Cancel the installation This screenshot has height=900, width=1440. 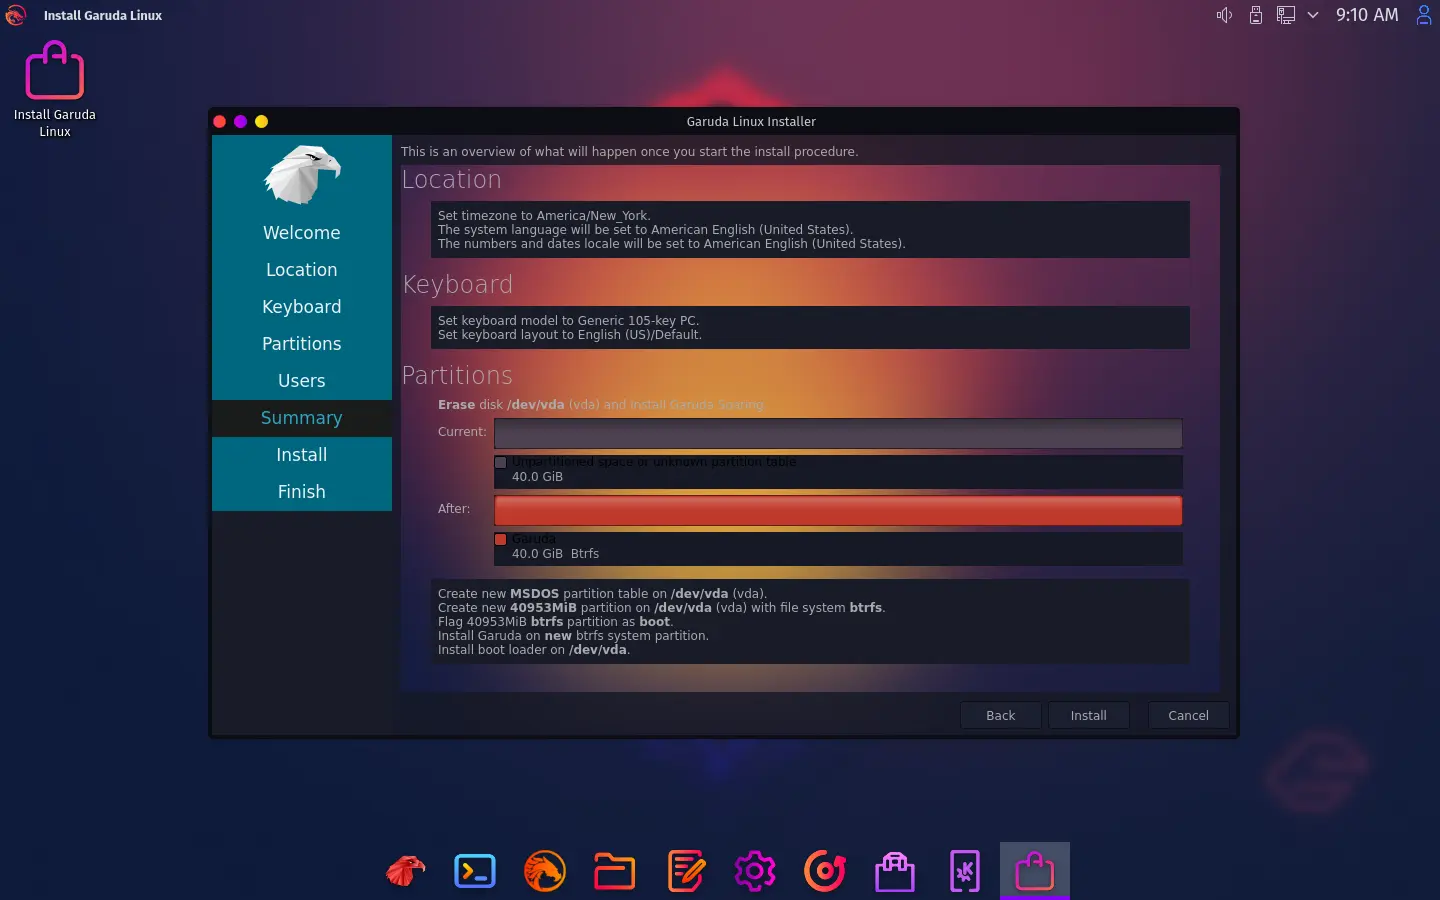coord(1188,715)
